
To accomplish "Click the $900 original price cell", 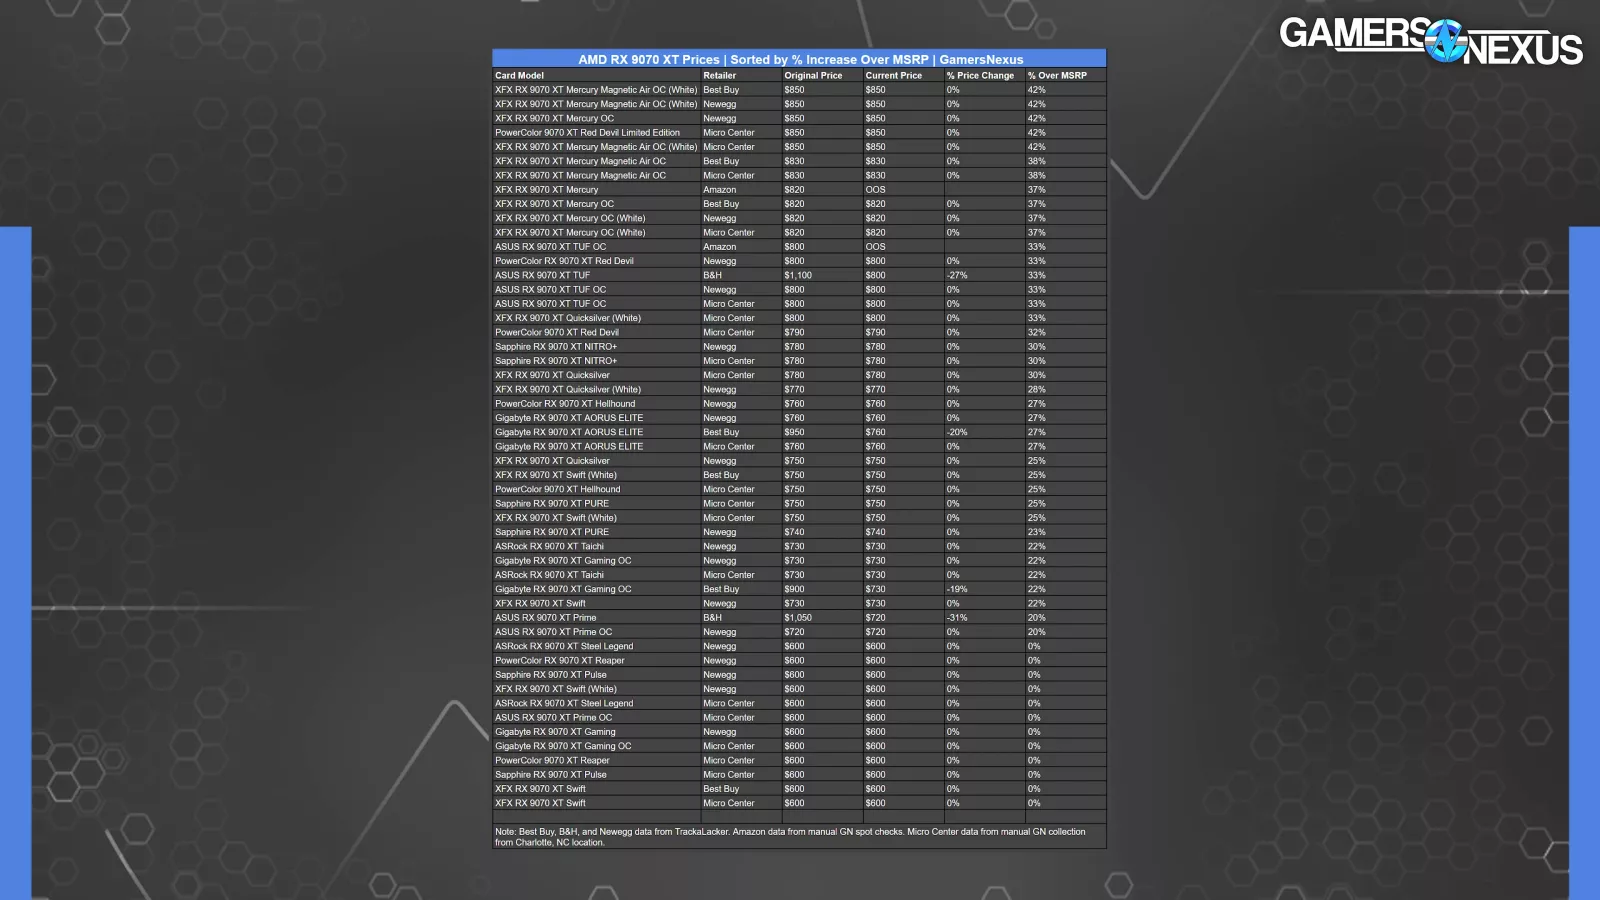I will [x=794, y=589].
